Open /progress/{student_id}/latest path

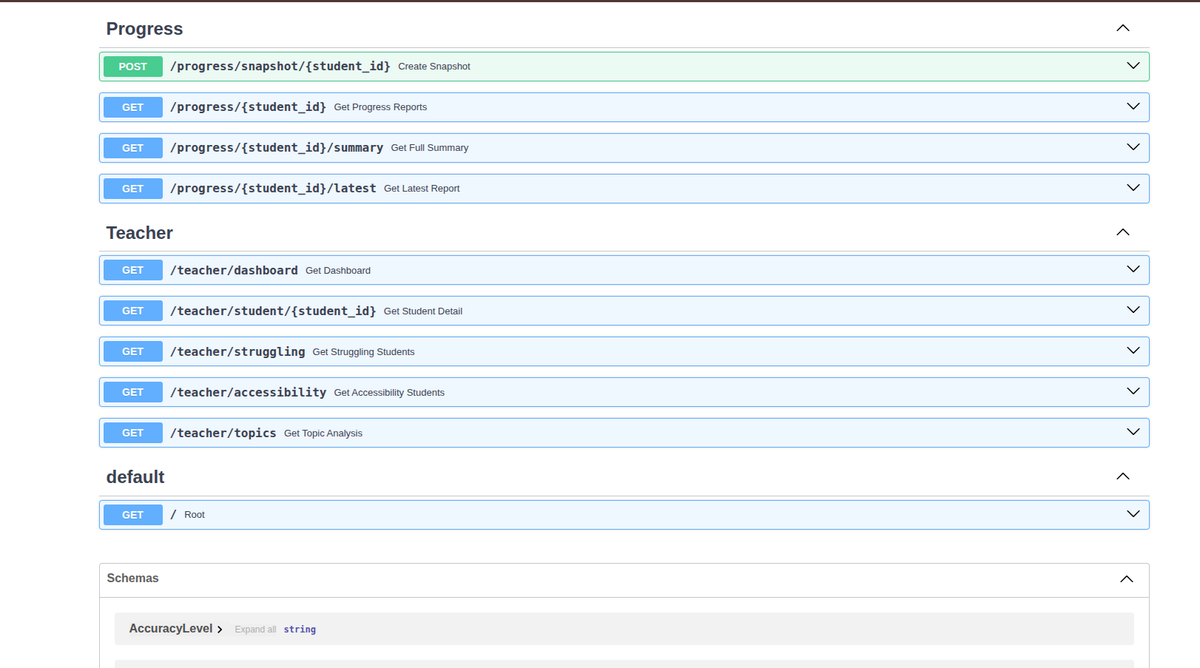click(273, 188)
